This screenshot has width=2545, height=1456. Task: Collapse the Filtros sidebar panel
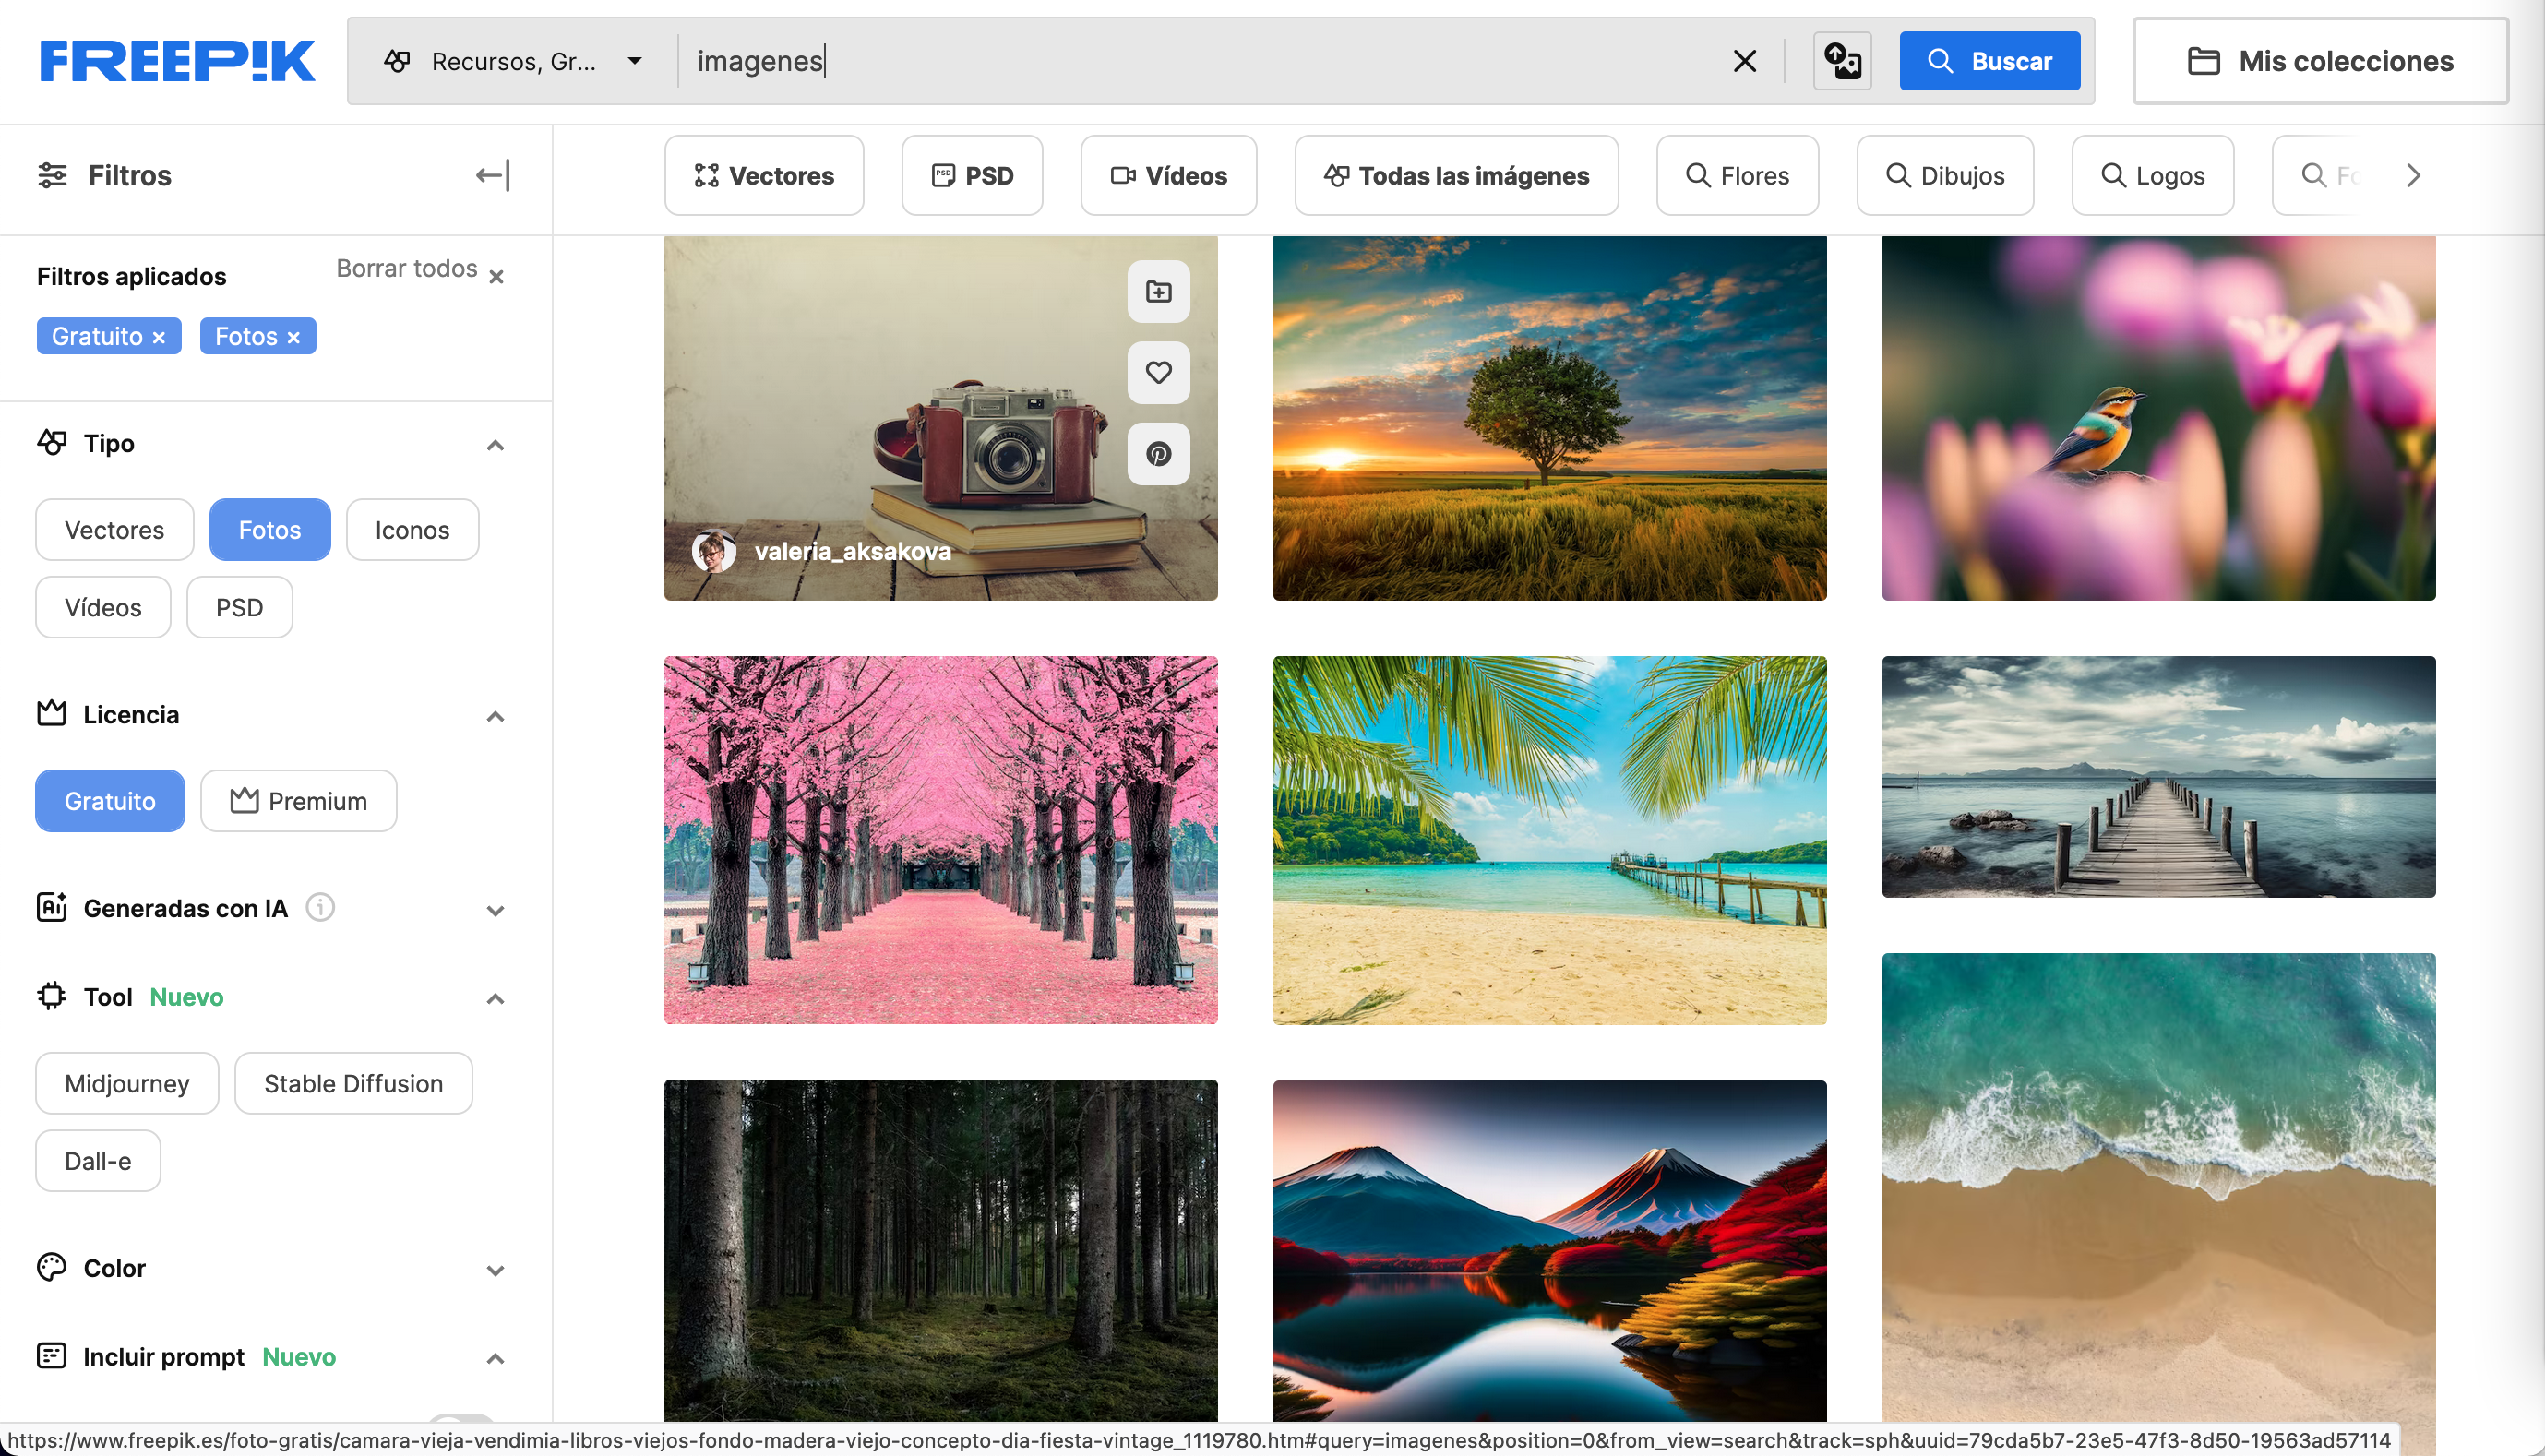pos(493,176)
